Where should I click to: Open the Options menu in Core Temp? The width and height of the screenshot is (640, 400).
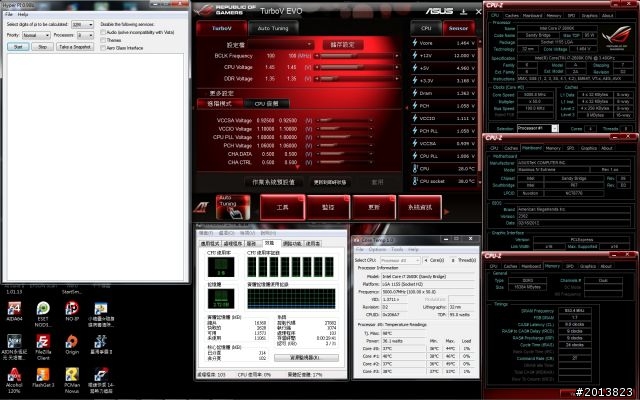click(x=377, y=249)
